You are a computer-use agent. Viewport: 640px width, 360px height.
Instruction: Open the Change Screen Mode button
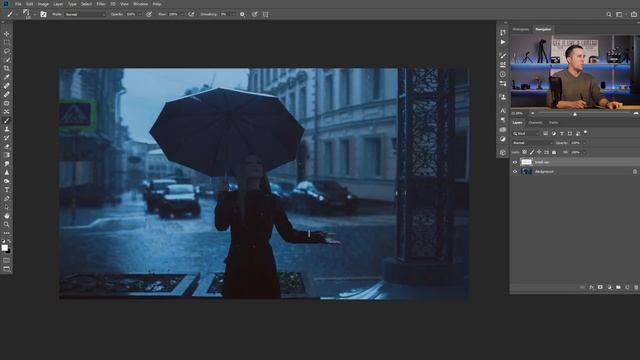point(7,269)
